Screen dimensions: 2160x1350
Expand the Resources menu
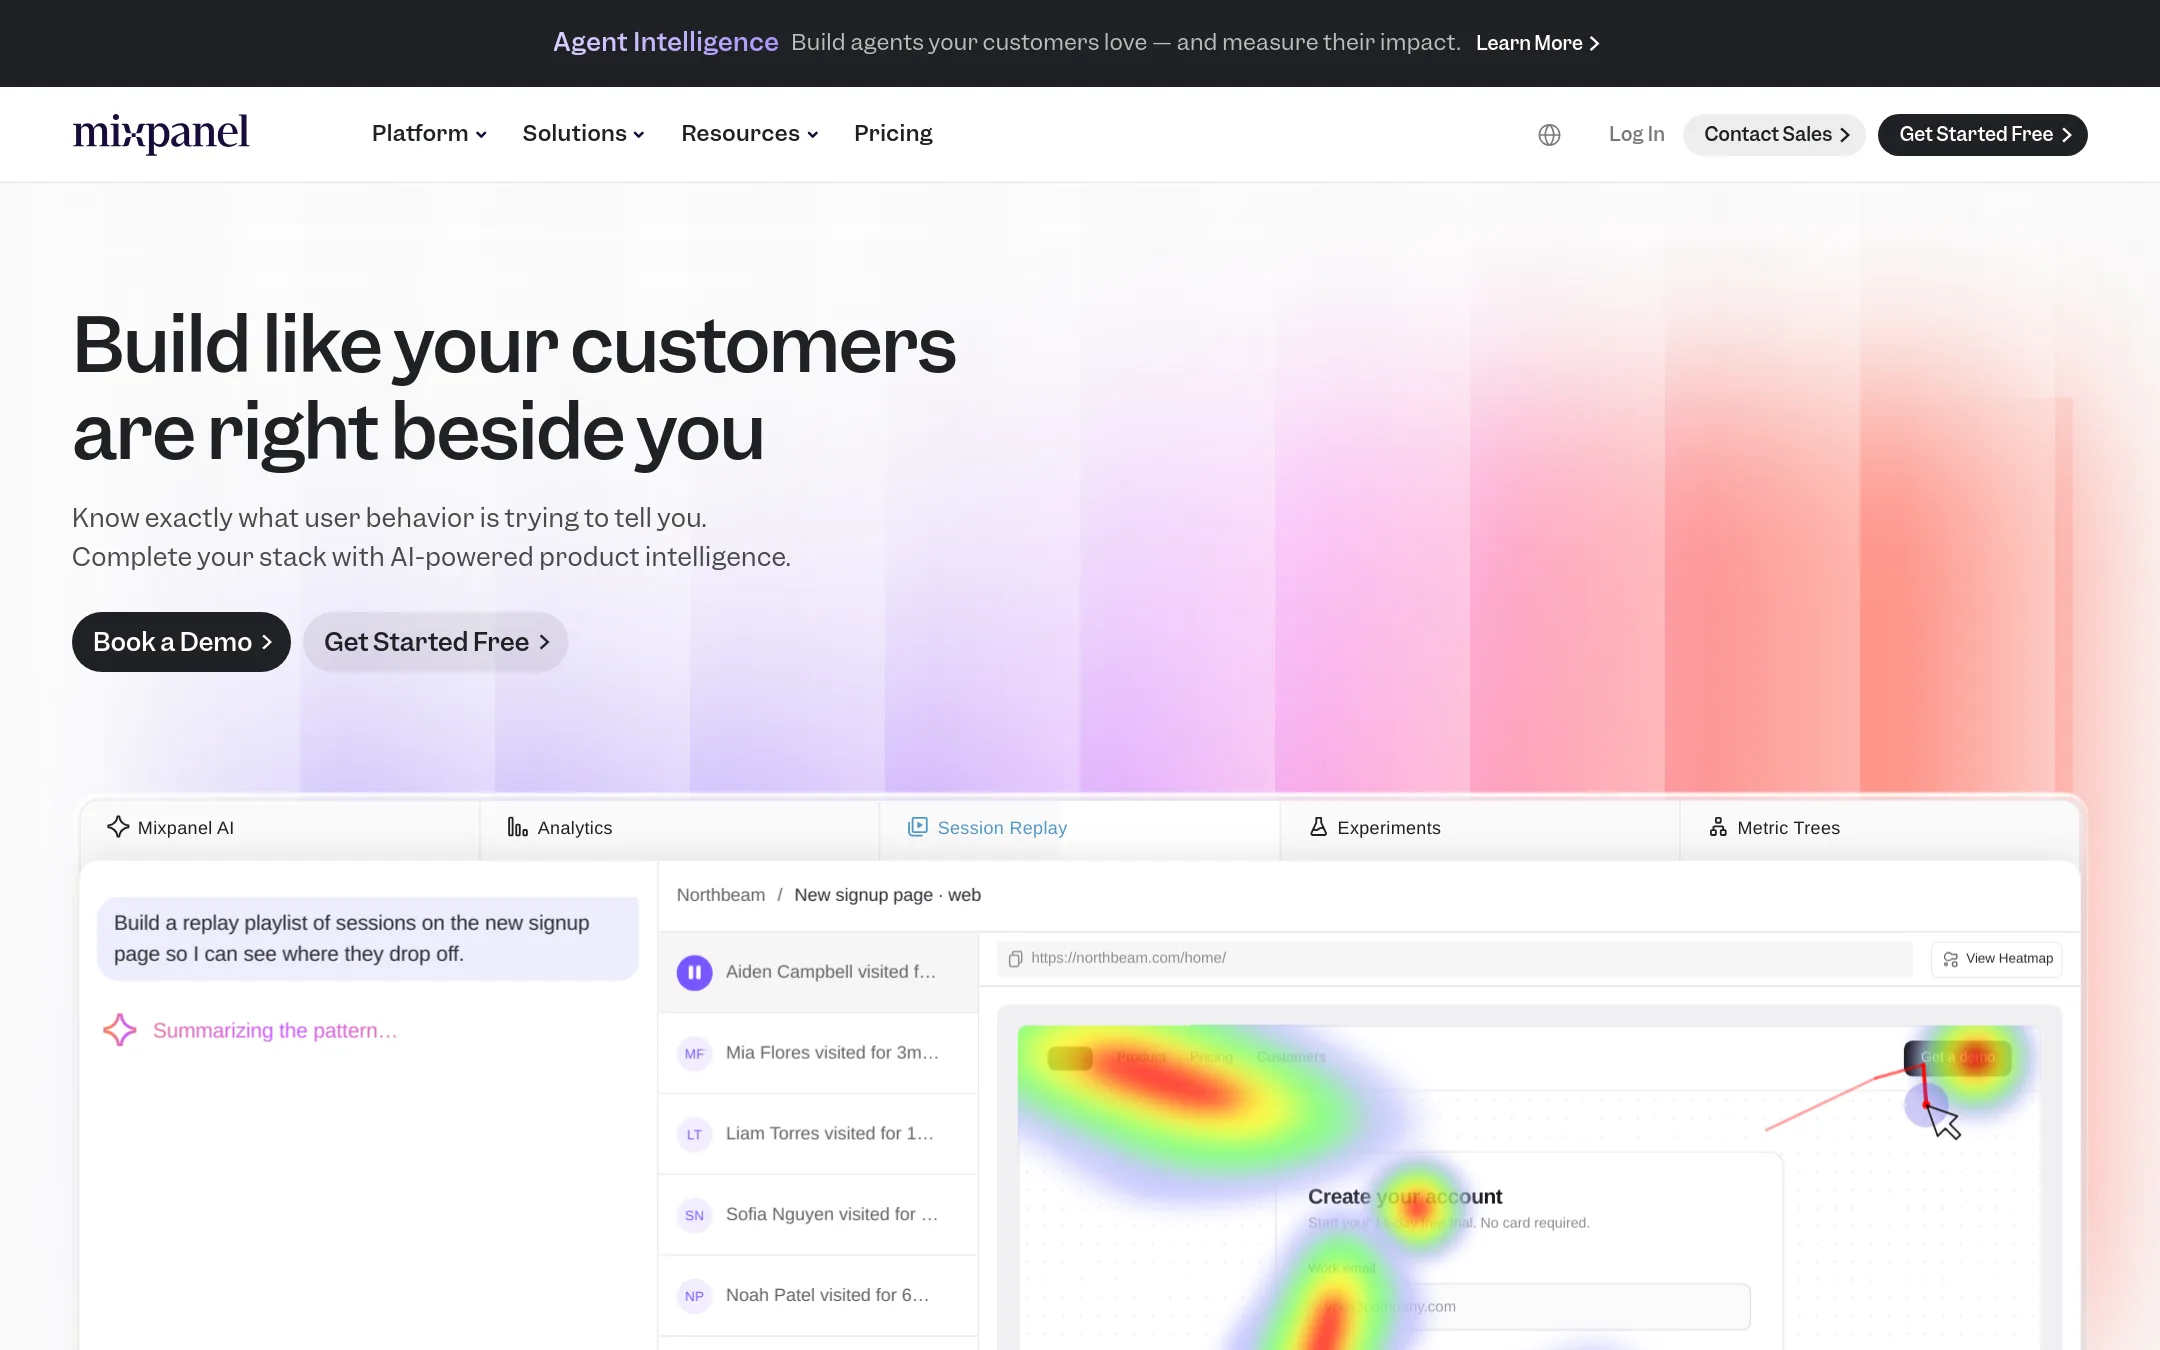click(749, 133)
